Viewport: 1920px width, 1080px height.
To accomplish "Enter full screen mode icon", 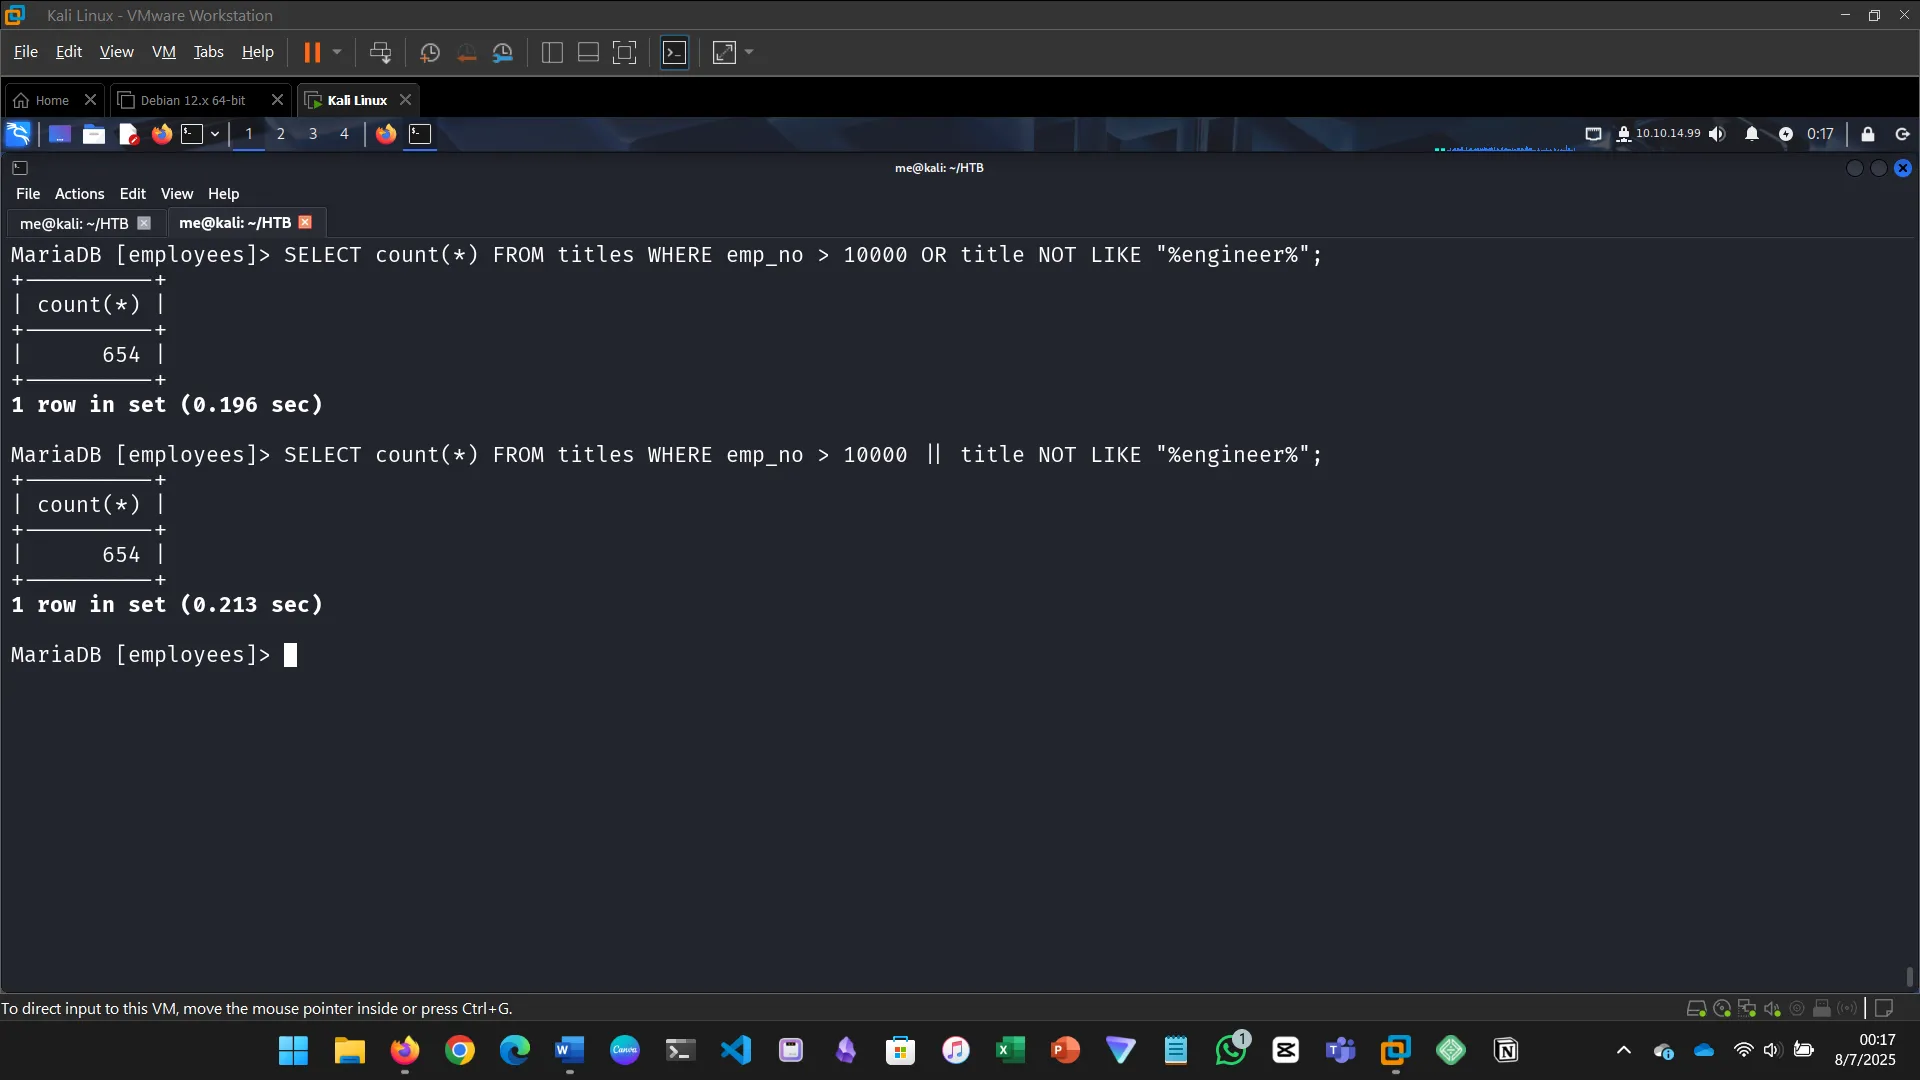I will (x=624, y=52).
